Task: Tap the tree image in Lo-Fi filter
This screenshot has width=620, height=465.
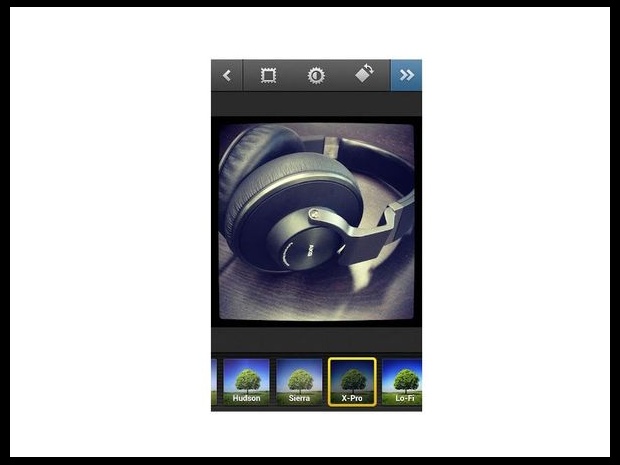Action: click(x=404, y=377)
